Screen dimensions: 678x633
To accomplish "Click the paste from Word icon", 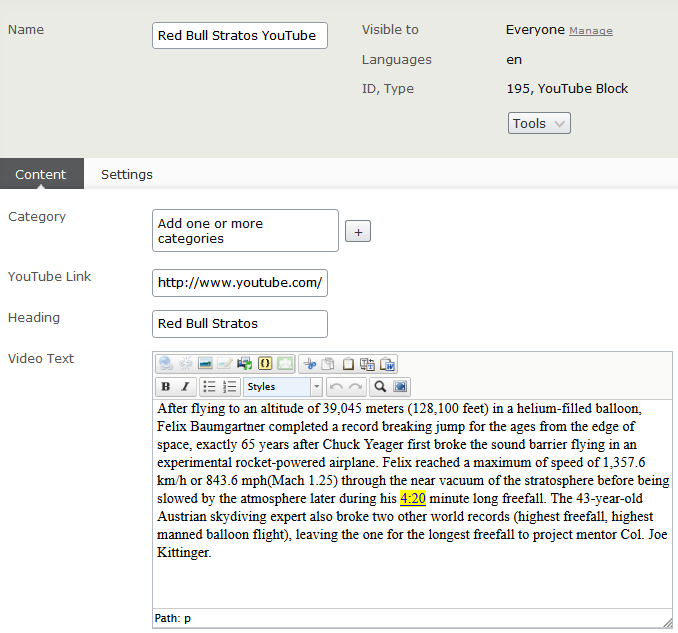I will click(387, 364).
